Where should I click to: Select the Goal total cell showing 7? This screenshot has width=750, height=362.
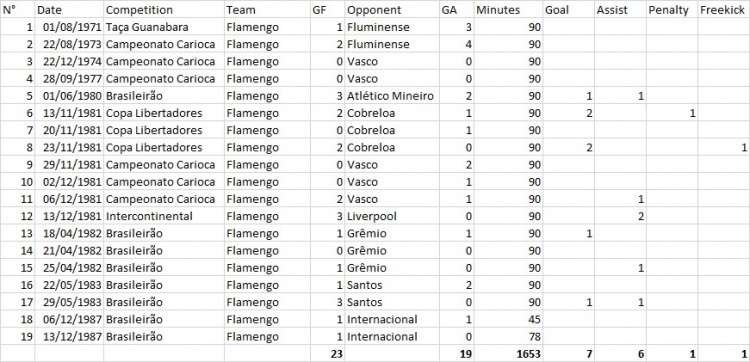point(569,354)
